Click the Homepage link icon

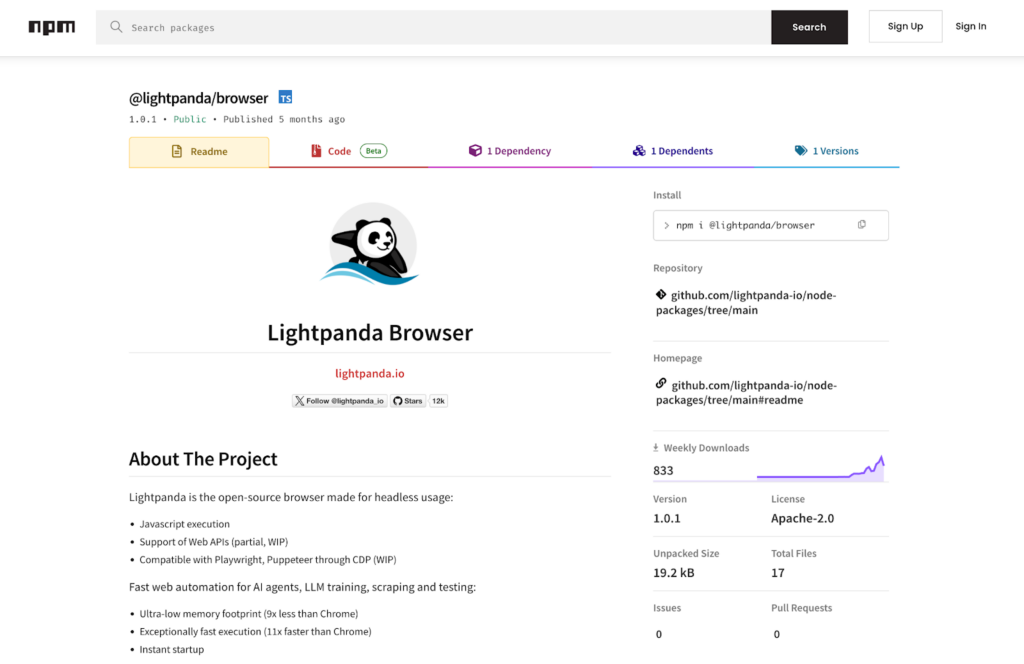(659, 385)
